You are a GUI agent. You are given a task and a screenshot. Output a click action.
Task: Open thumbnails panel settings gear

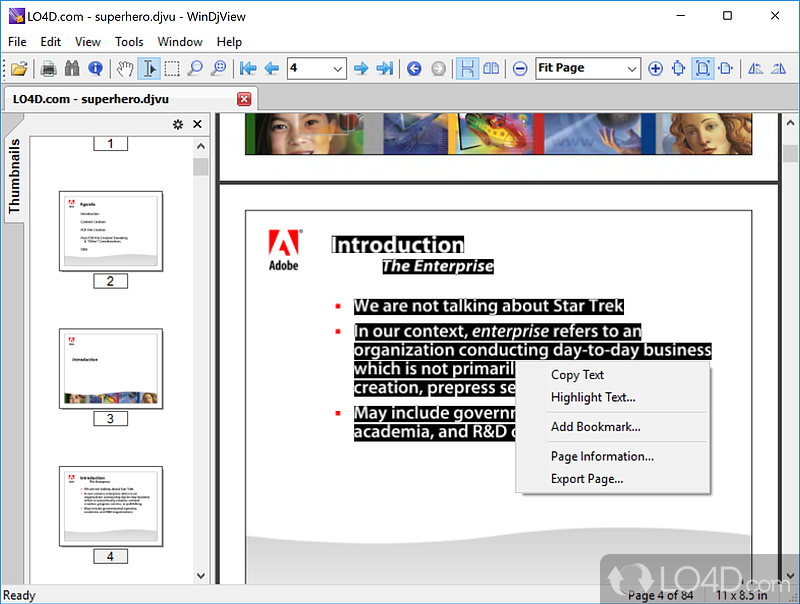[178, 124]
